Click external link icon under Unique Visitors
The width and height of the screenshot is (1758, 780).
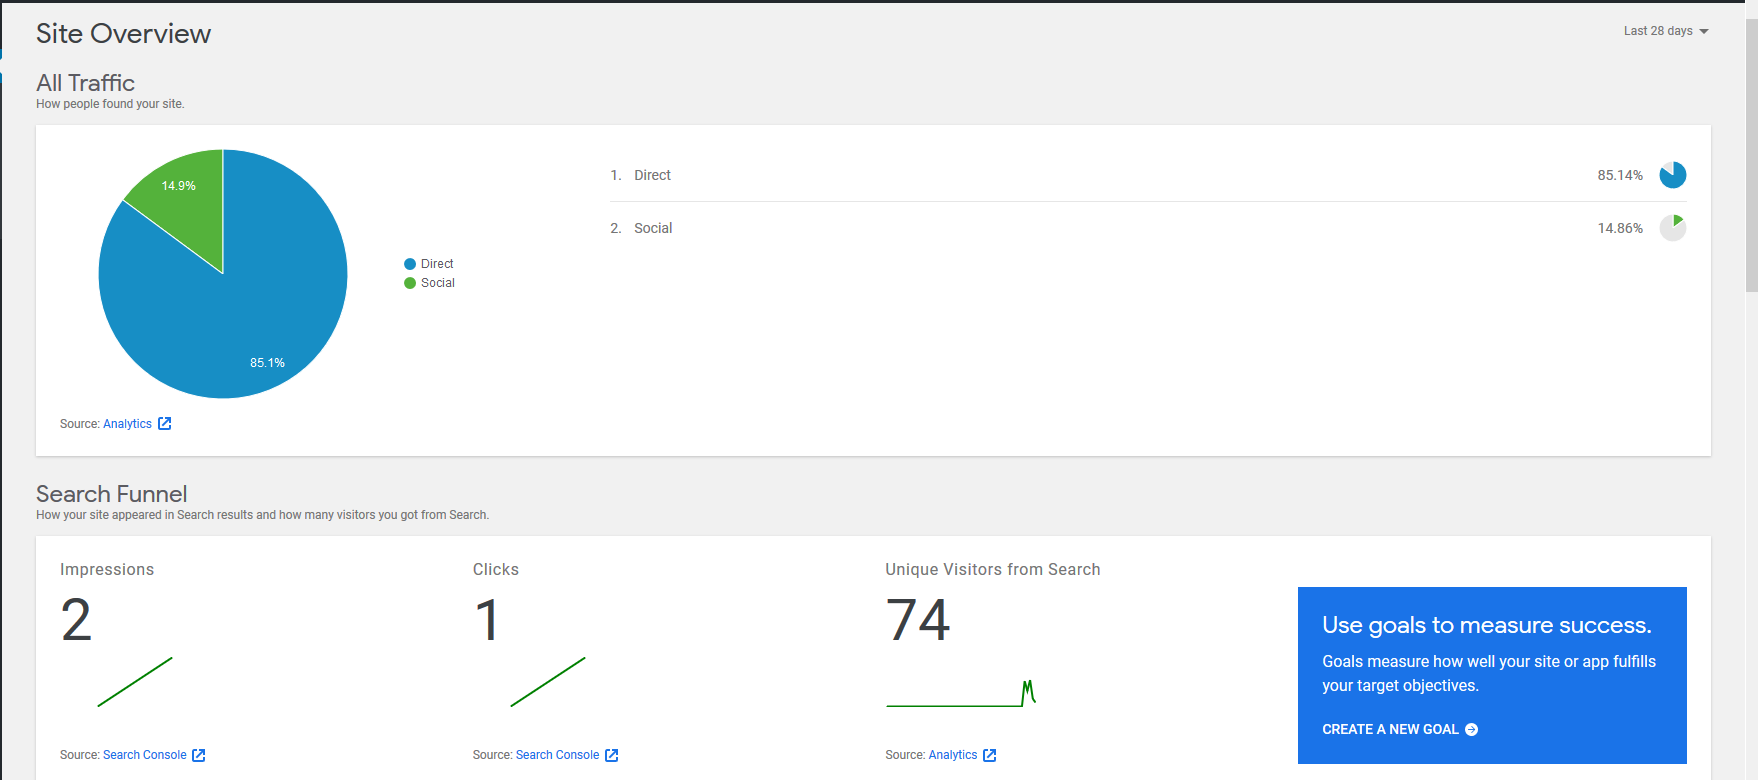click(x=990, y=755)
